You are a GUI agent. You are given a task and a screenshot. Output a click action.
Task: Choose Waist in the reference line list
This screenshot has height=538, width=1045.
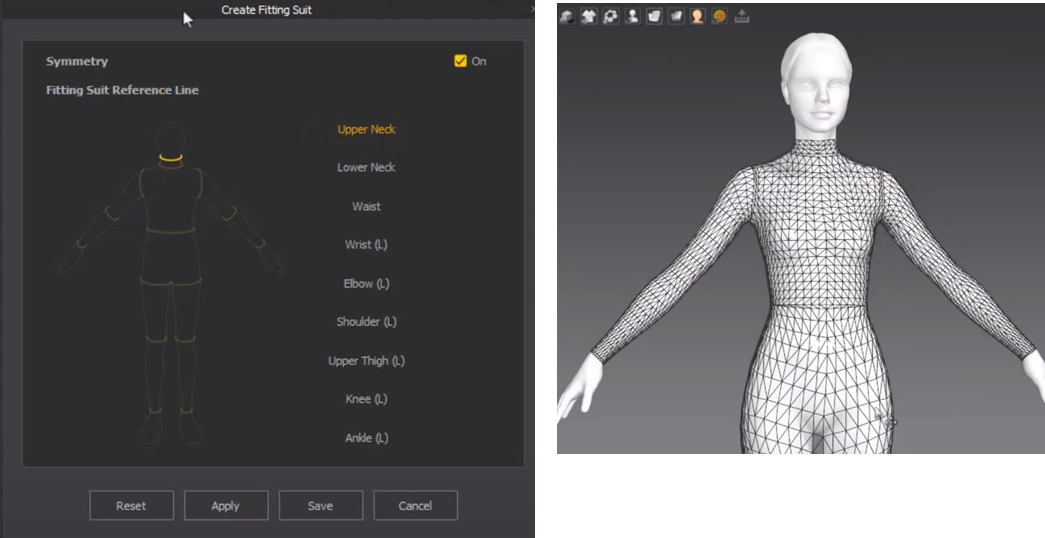tap(366, 206)
